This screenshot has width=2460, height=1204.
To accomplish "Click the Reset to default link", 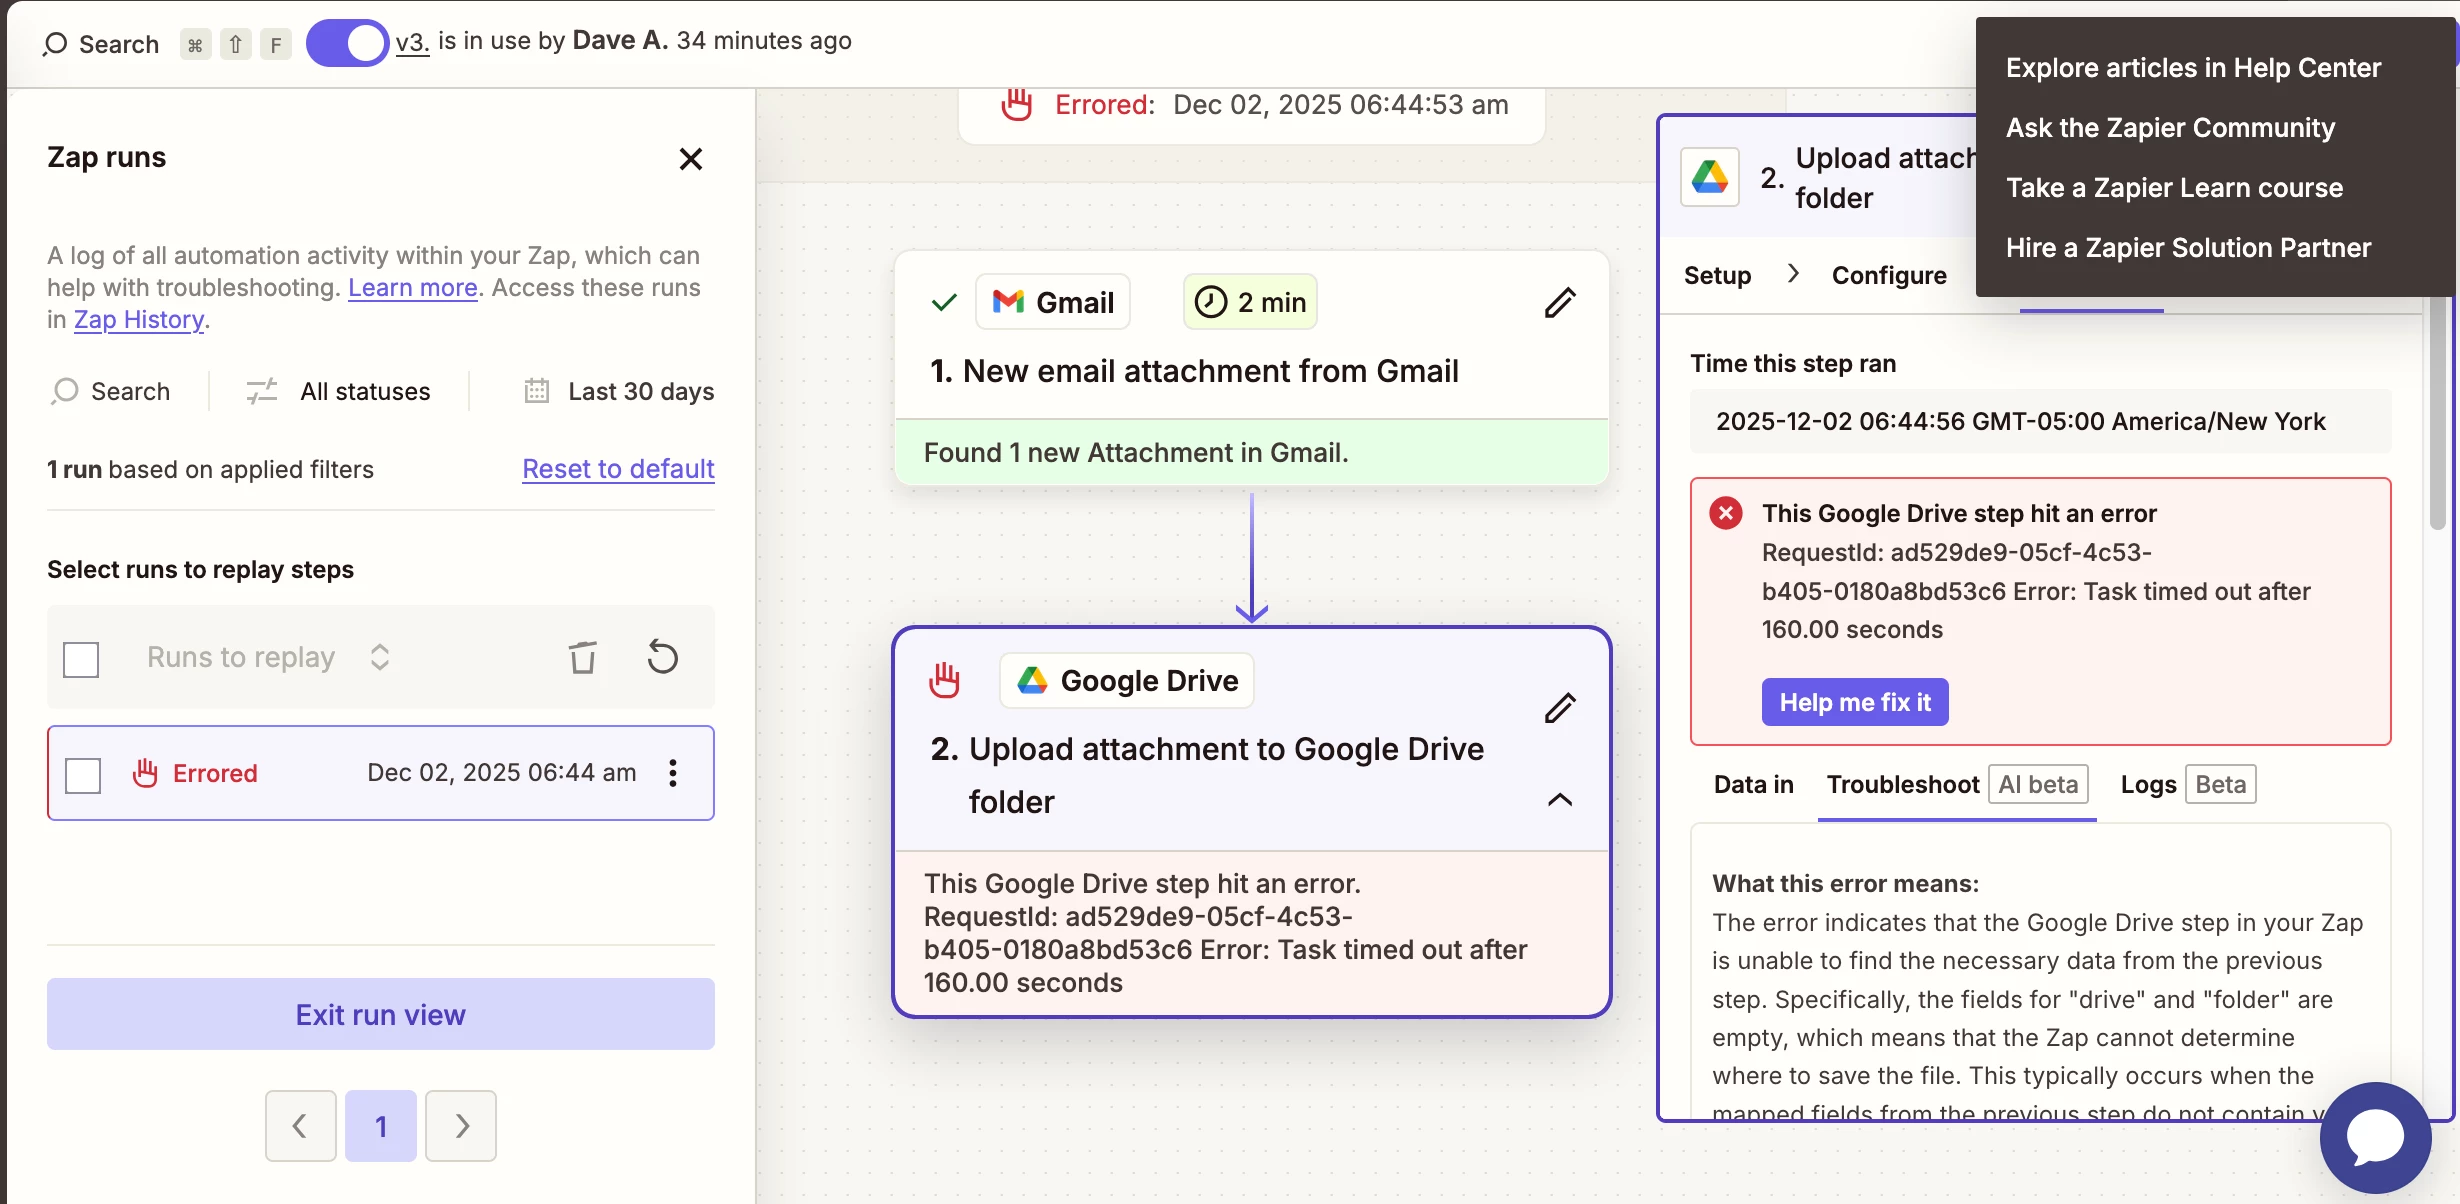I will click(618, 469).
